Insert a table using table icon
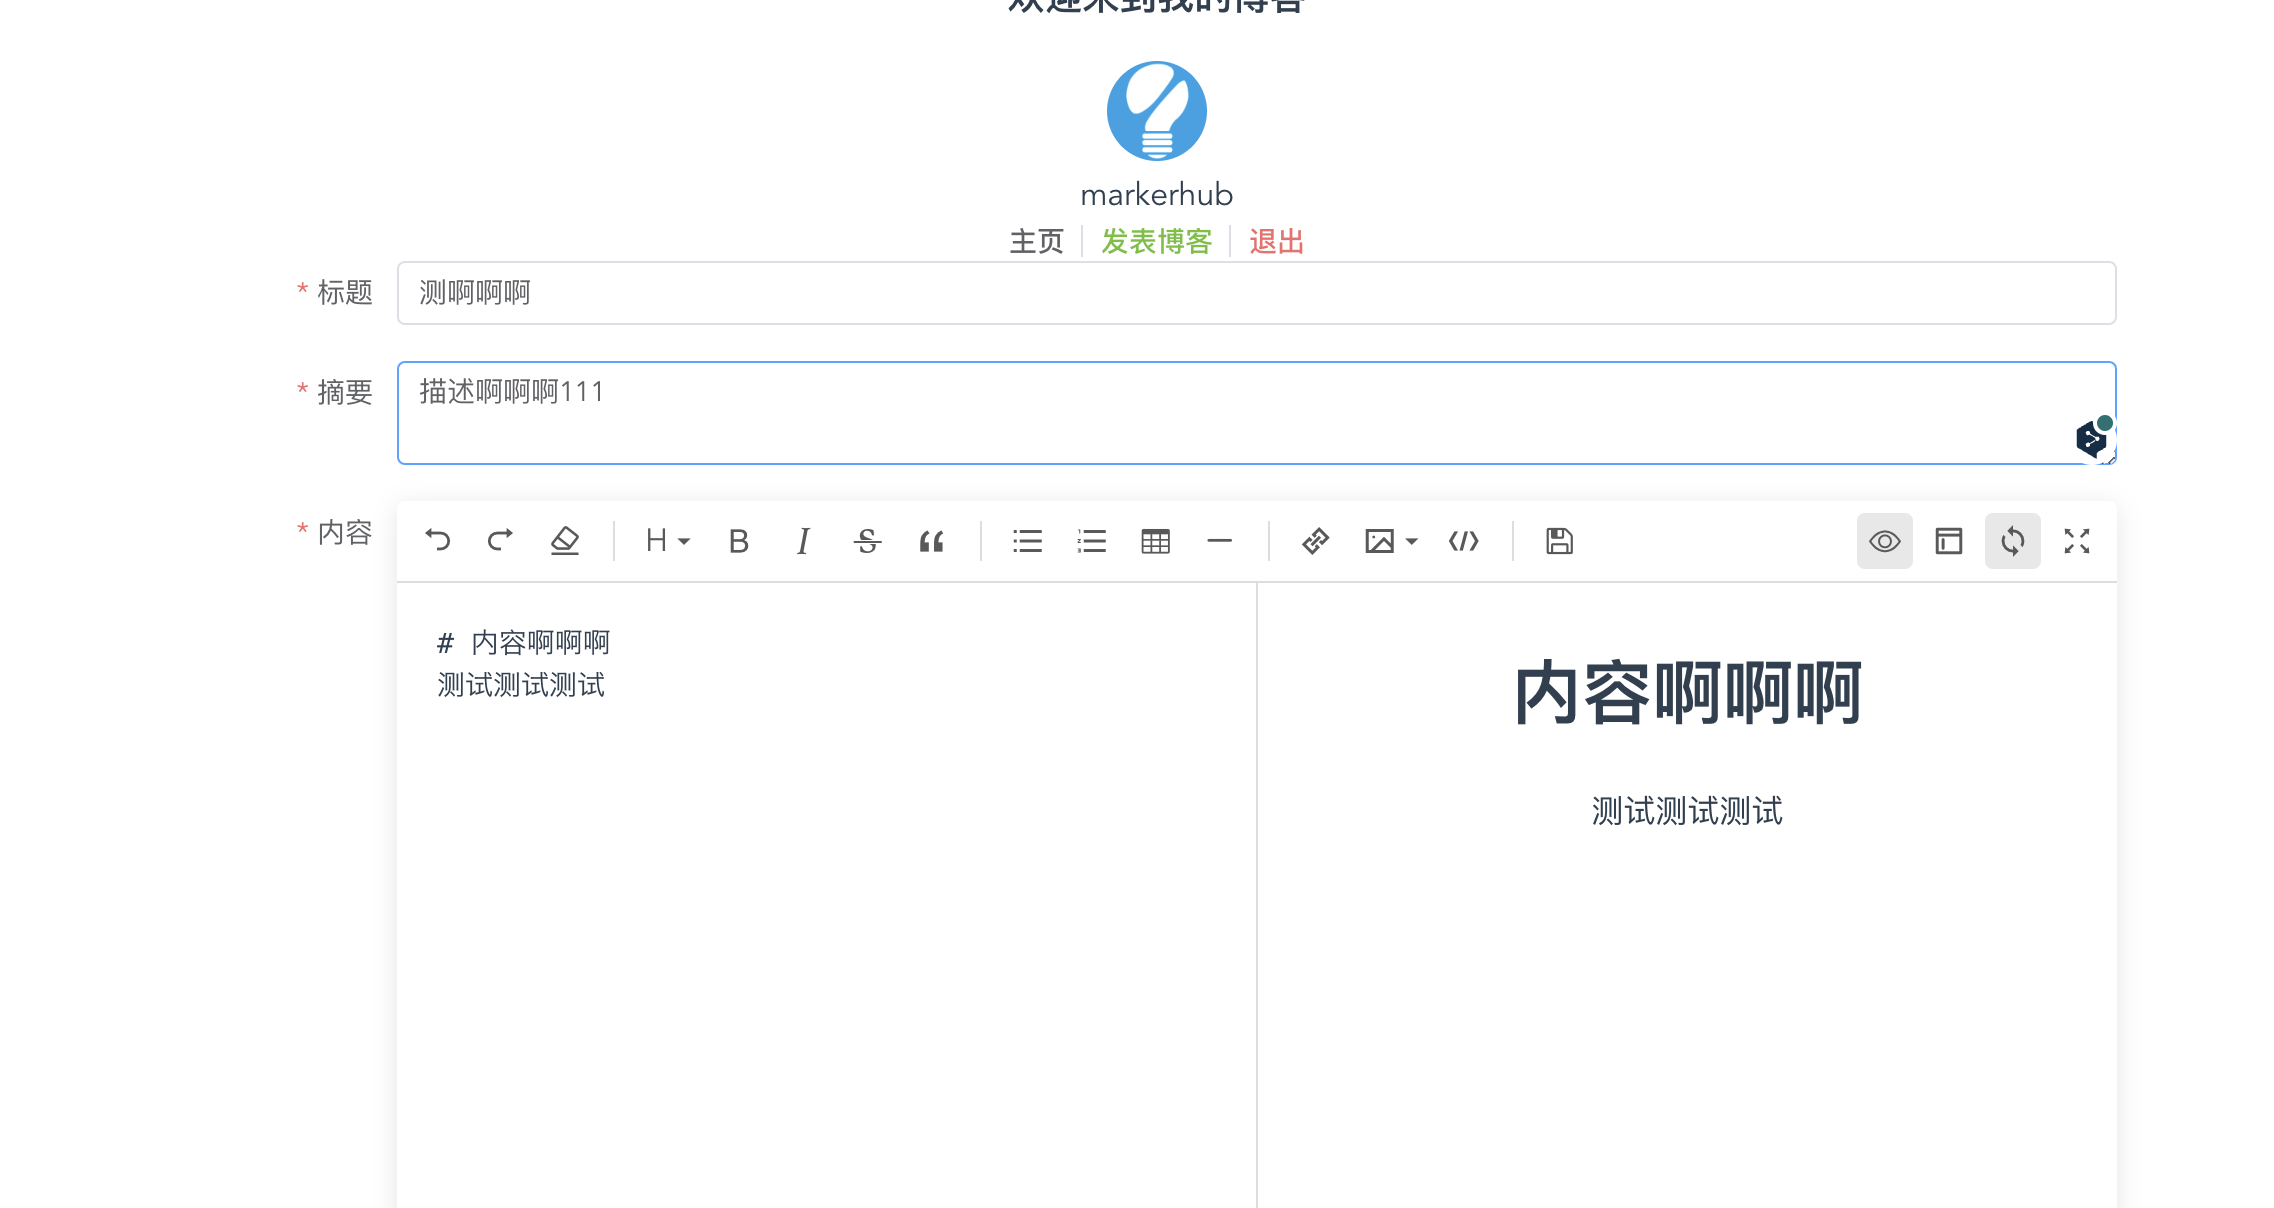Image resolution: width=2274 pixels, height=1208 pixels. coord(1155,541)
